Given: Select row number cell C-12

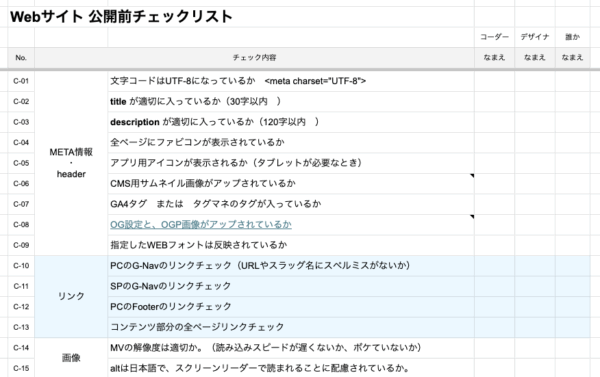Looking at the screenshot, I should 21,307.
